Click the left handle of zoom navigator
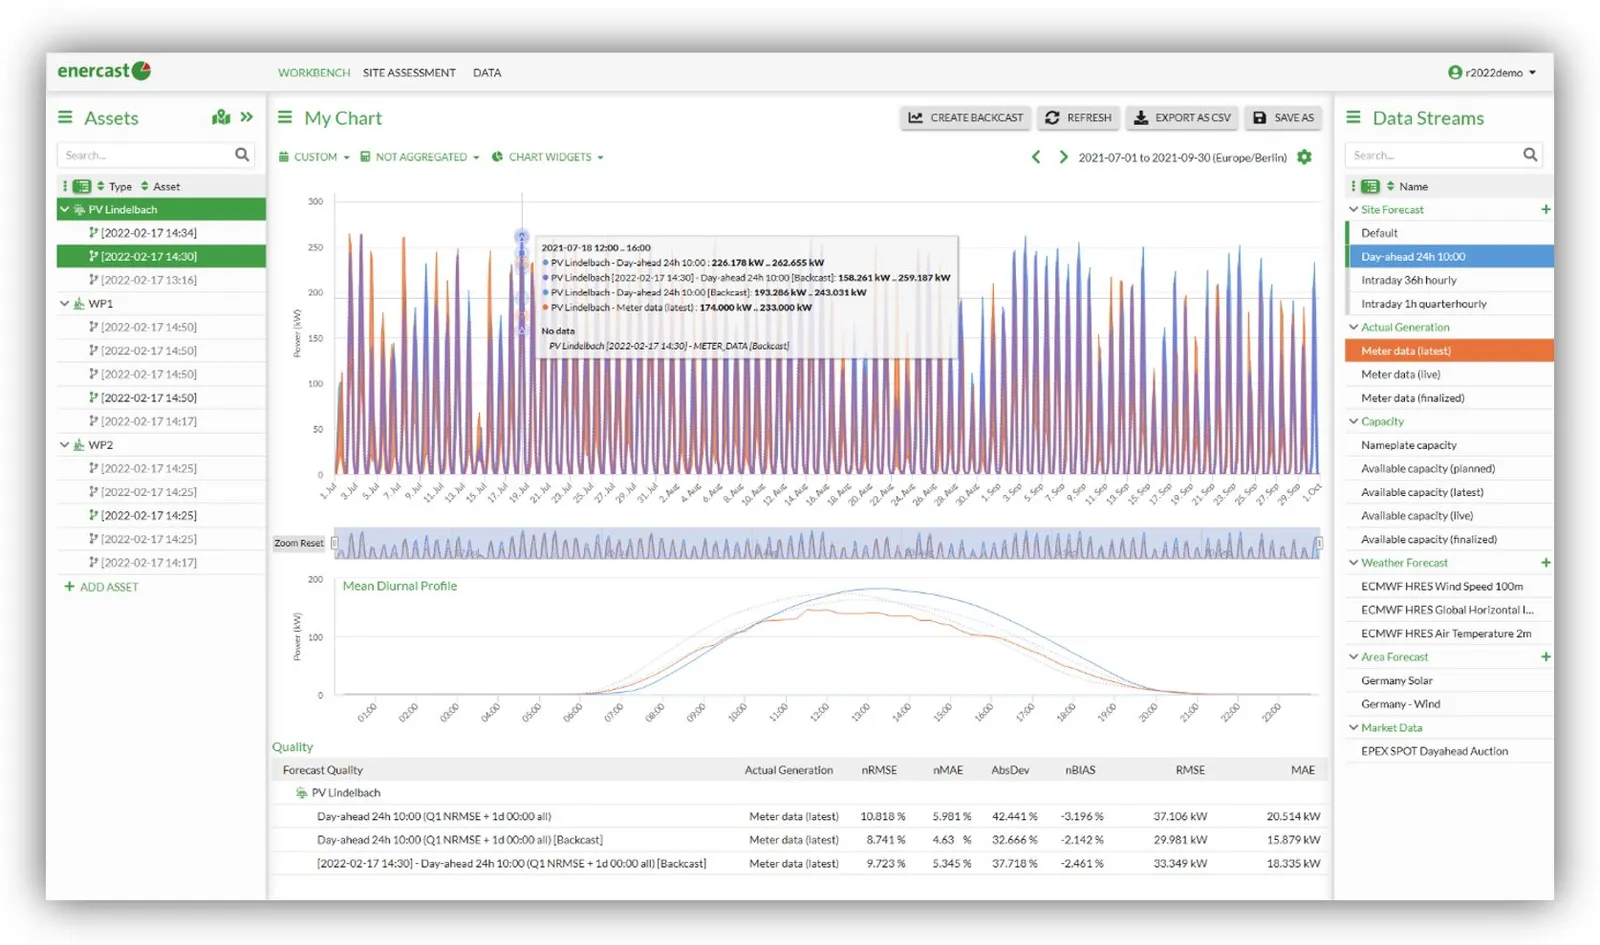Image resolution: width=1600 pixels, height=945 pixels. 335,543
